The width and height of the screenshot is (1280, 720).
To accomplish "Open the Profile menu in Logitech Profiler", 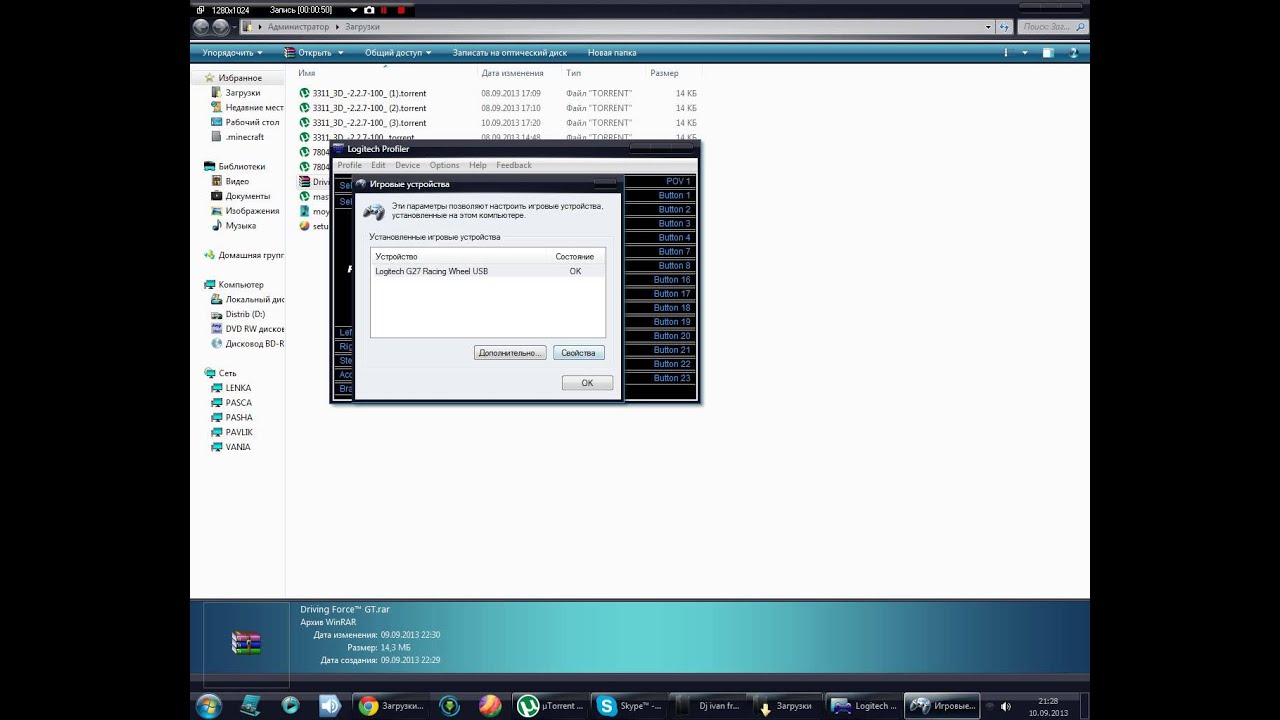I will click(x=349, y=165).
